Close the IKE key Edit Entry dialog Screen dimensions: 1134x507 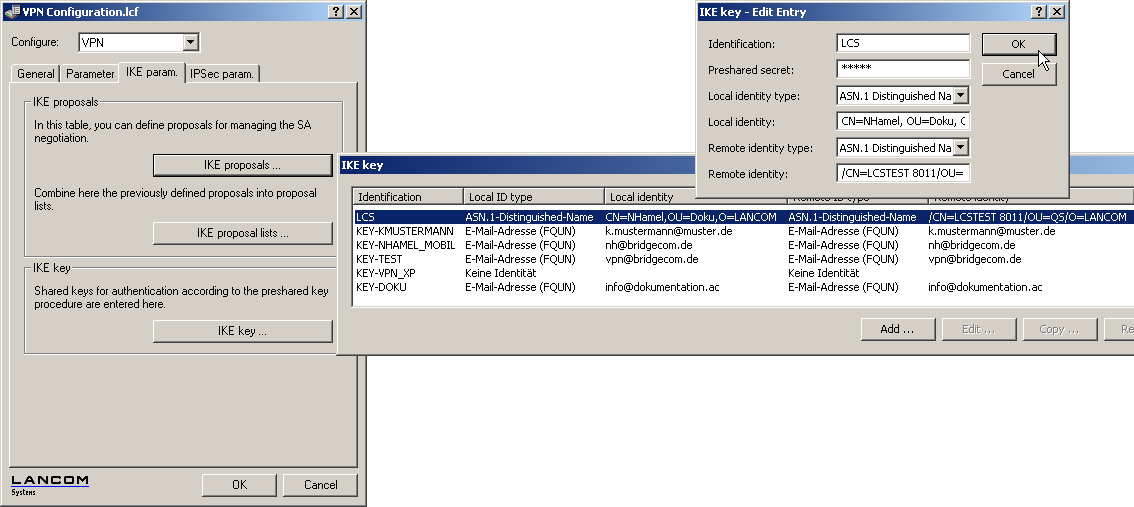tap(1056, 11)
